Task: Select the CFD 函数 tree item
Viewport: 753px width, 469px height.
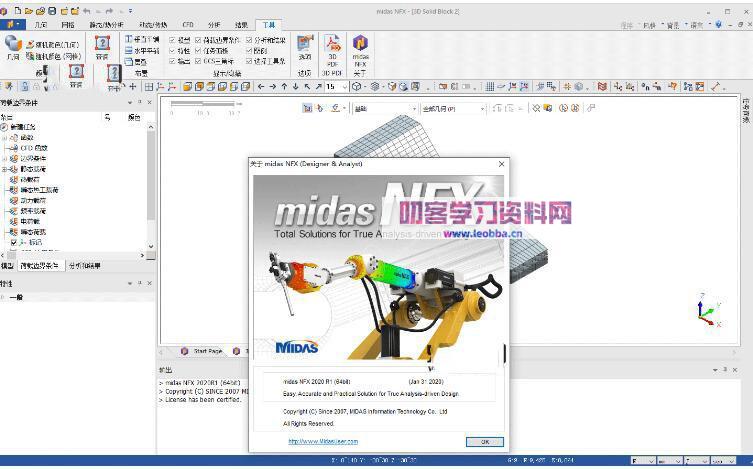Action: pos(34,148)
